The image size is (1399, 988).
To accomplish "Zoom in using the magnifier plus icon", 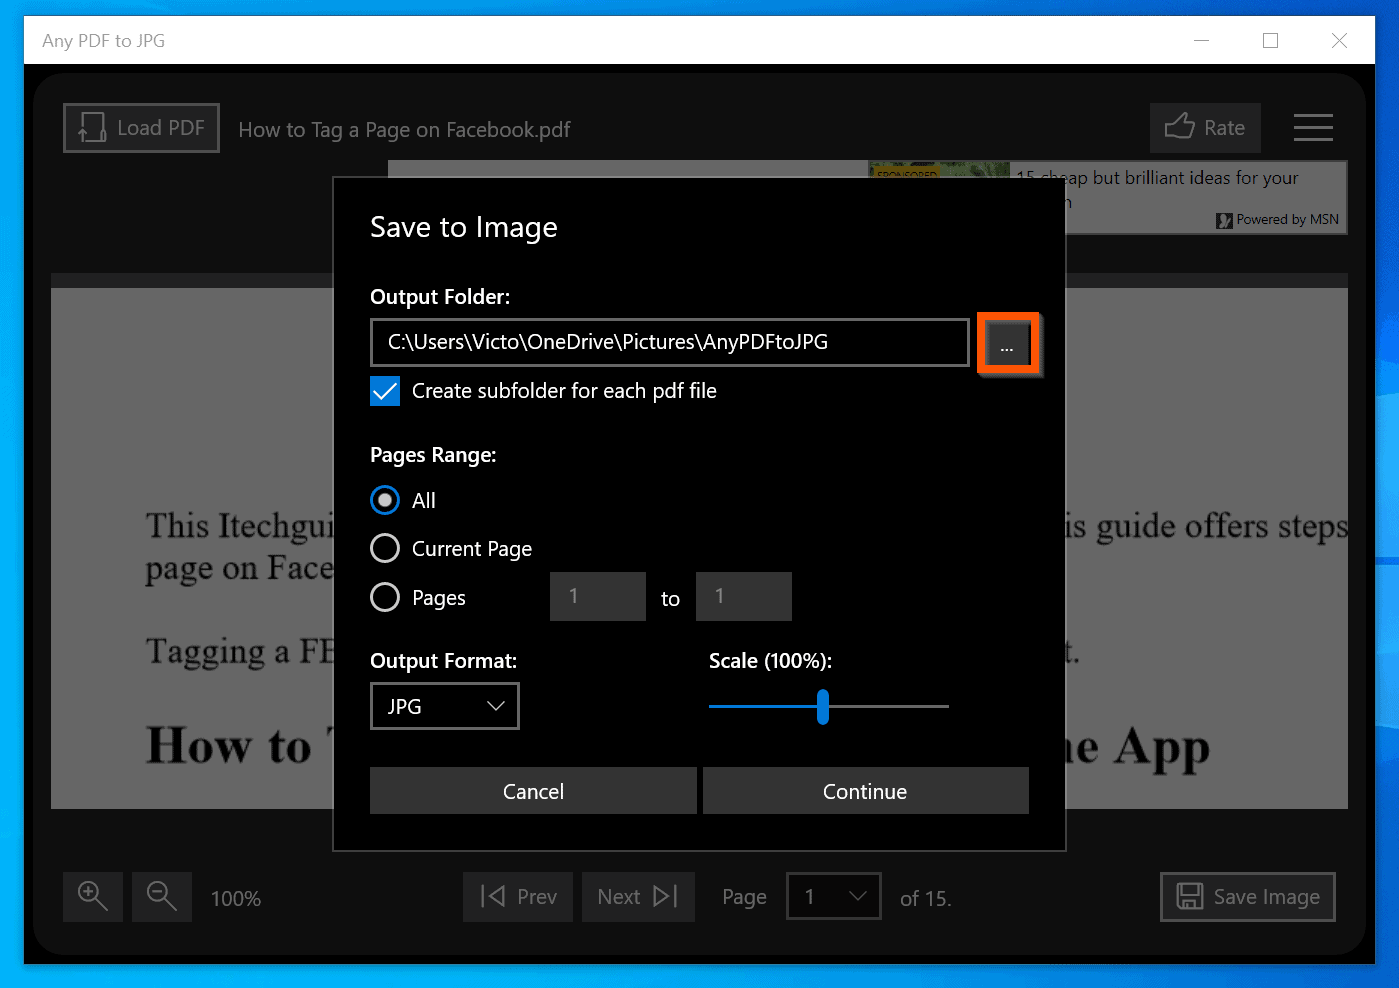I will point(92,896).
